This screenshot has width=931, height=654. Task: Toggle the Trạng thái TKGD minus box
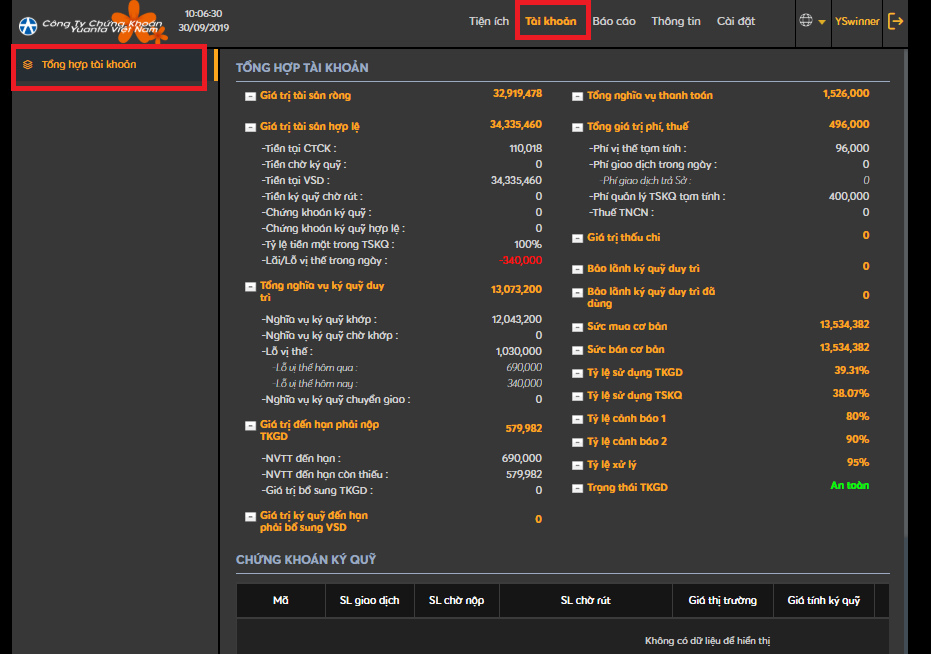577,488
